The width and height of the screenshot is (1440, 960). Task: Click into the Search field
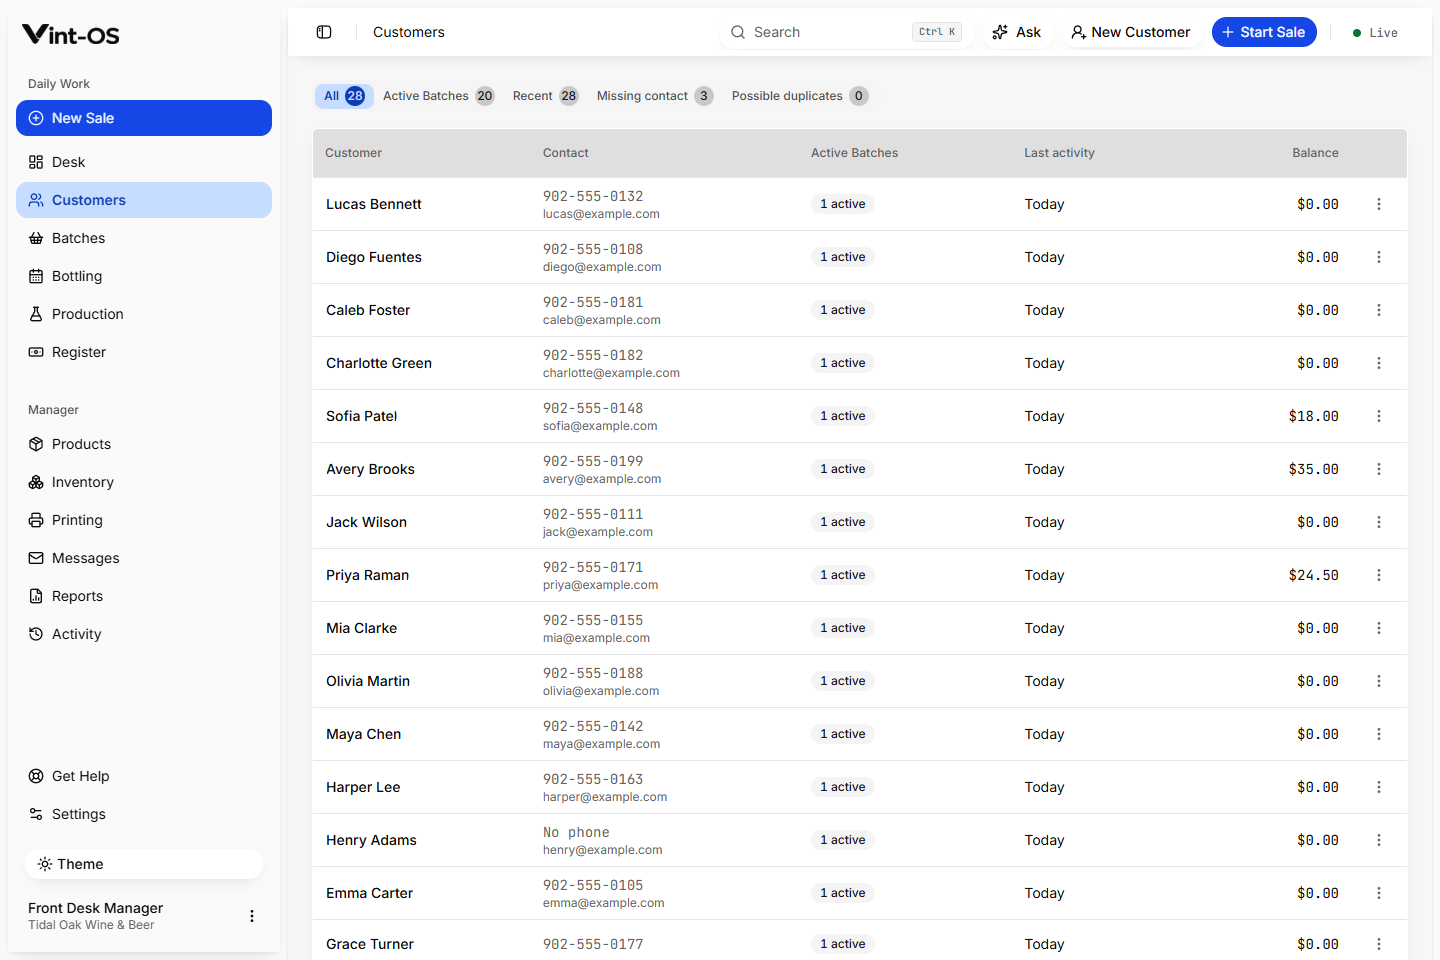click(845, 32)
